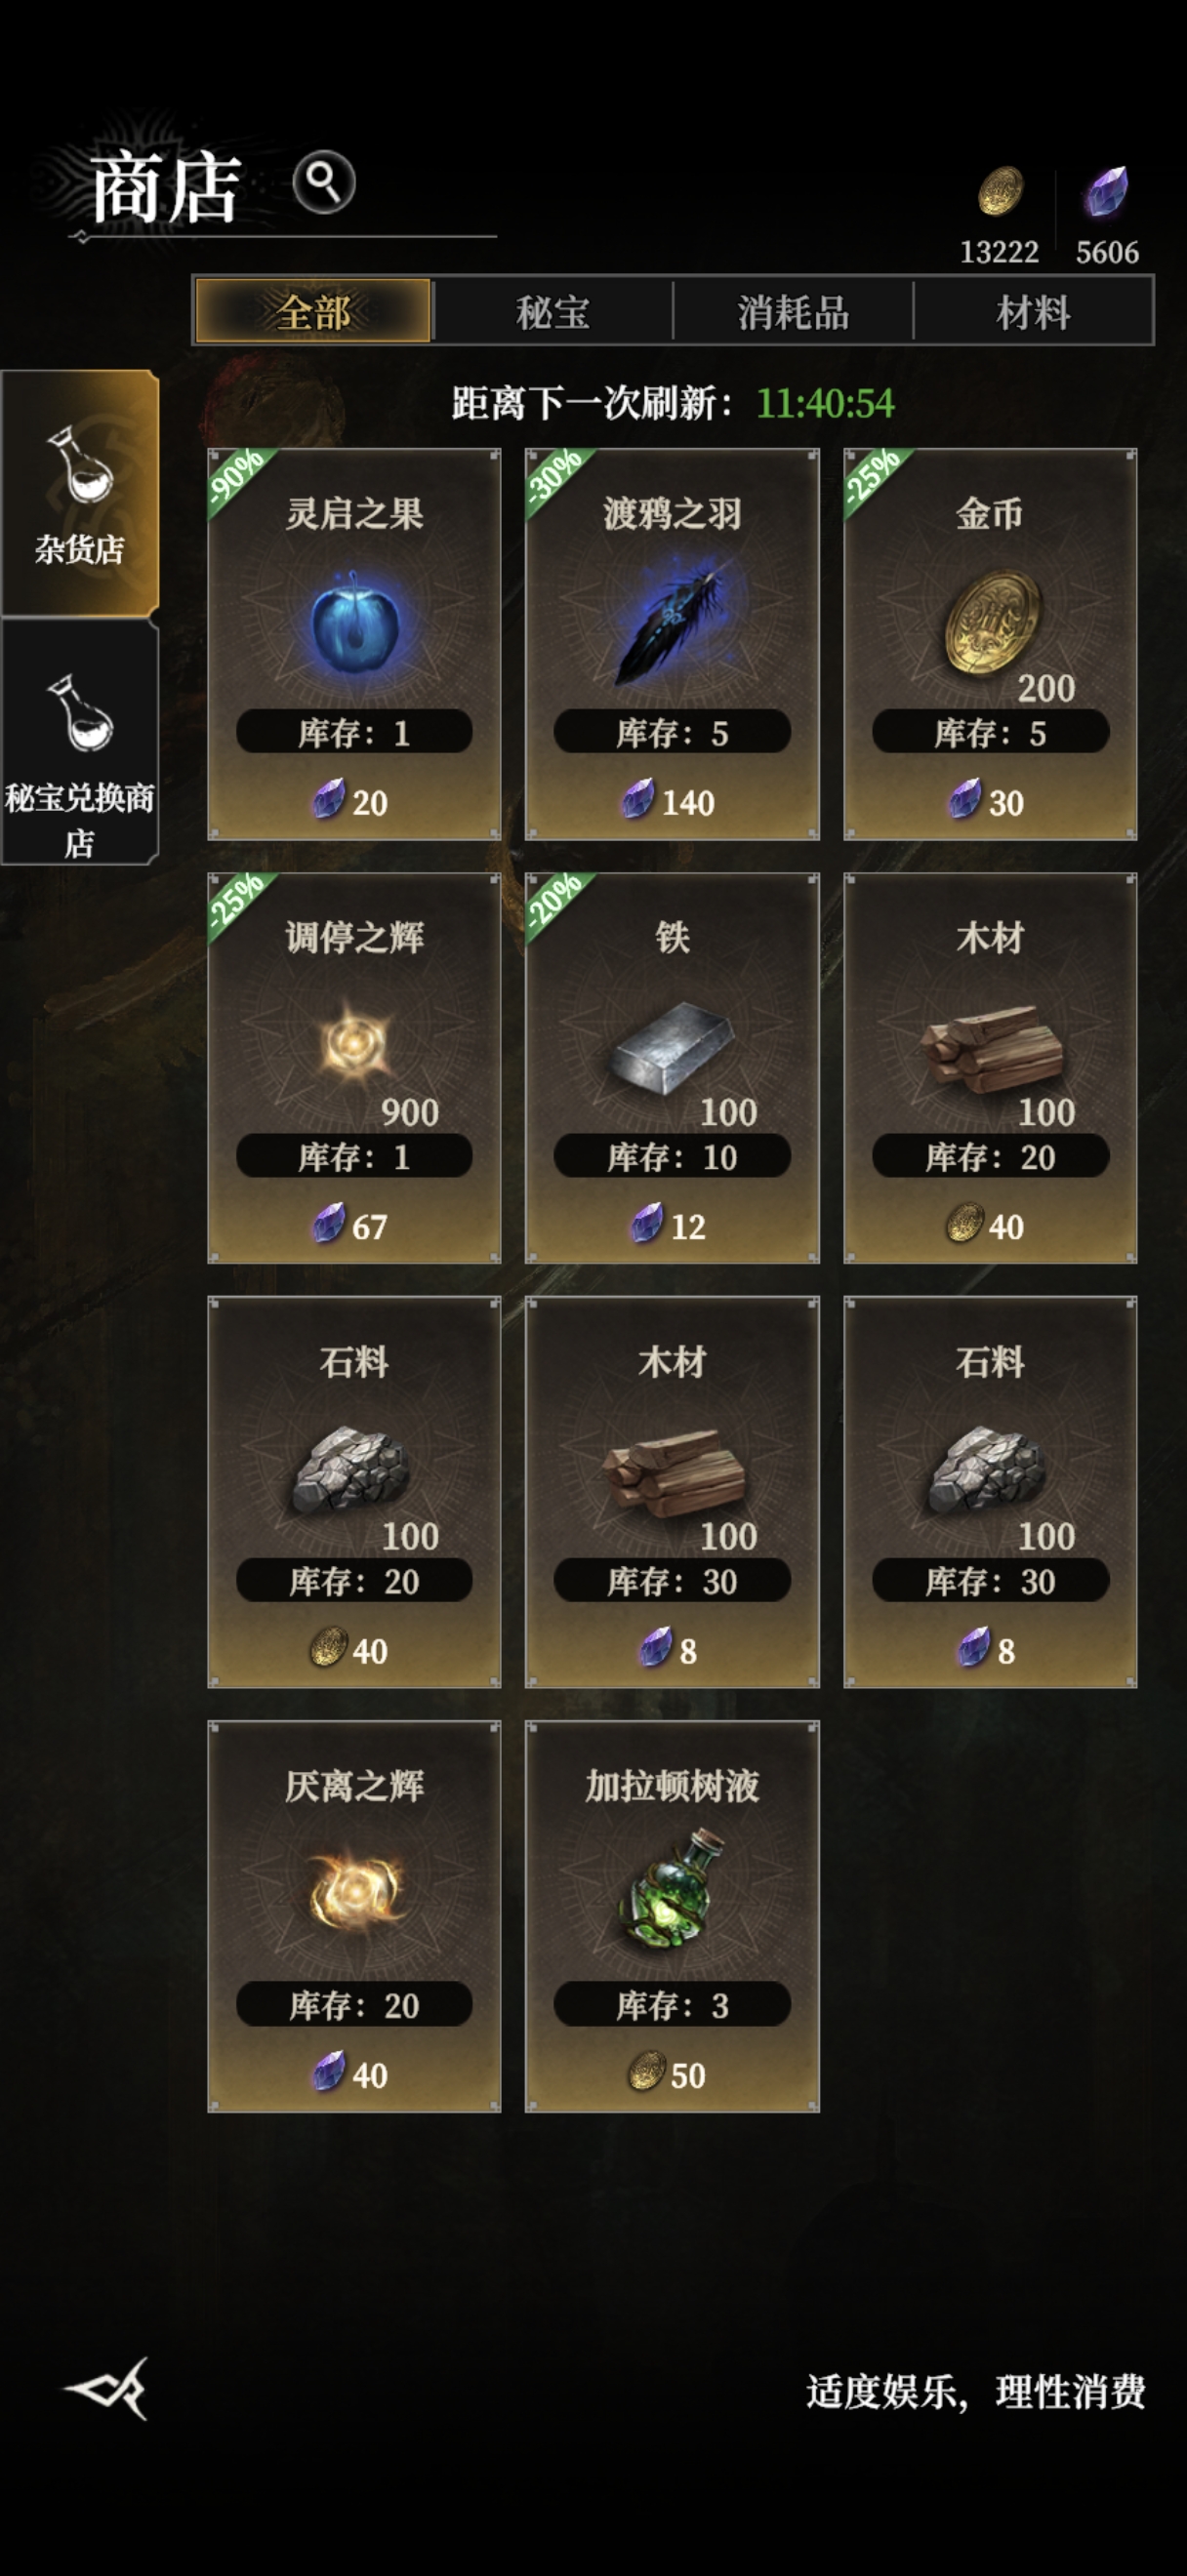
Task: Open the 秘宝兑换商店 sidebar shop
Action: point(80,742)
